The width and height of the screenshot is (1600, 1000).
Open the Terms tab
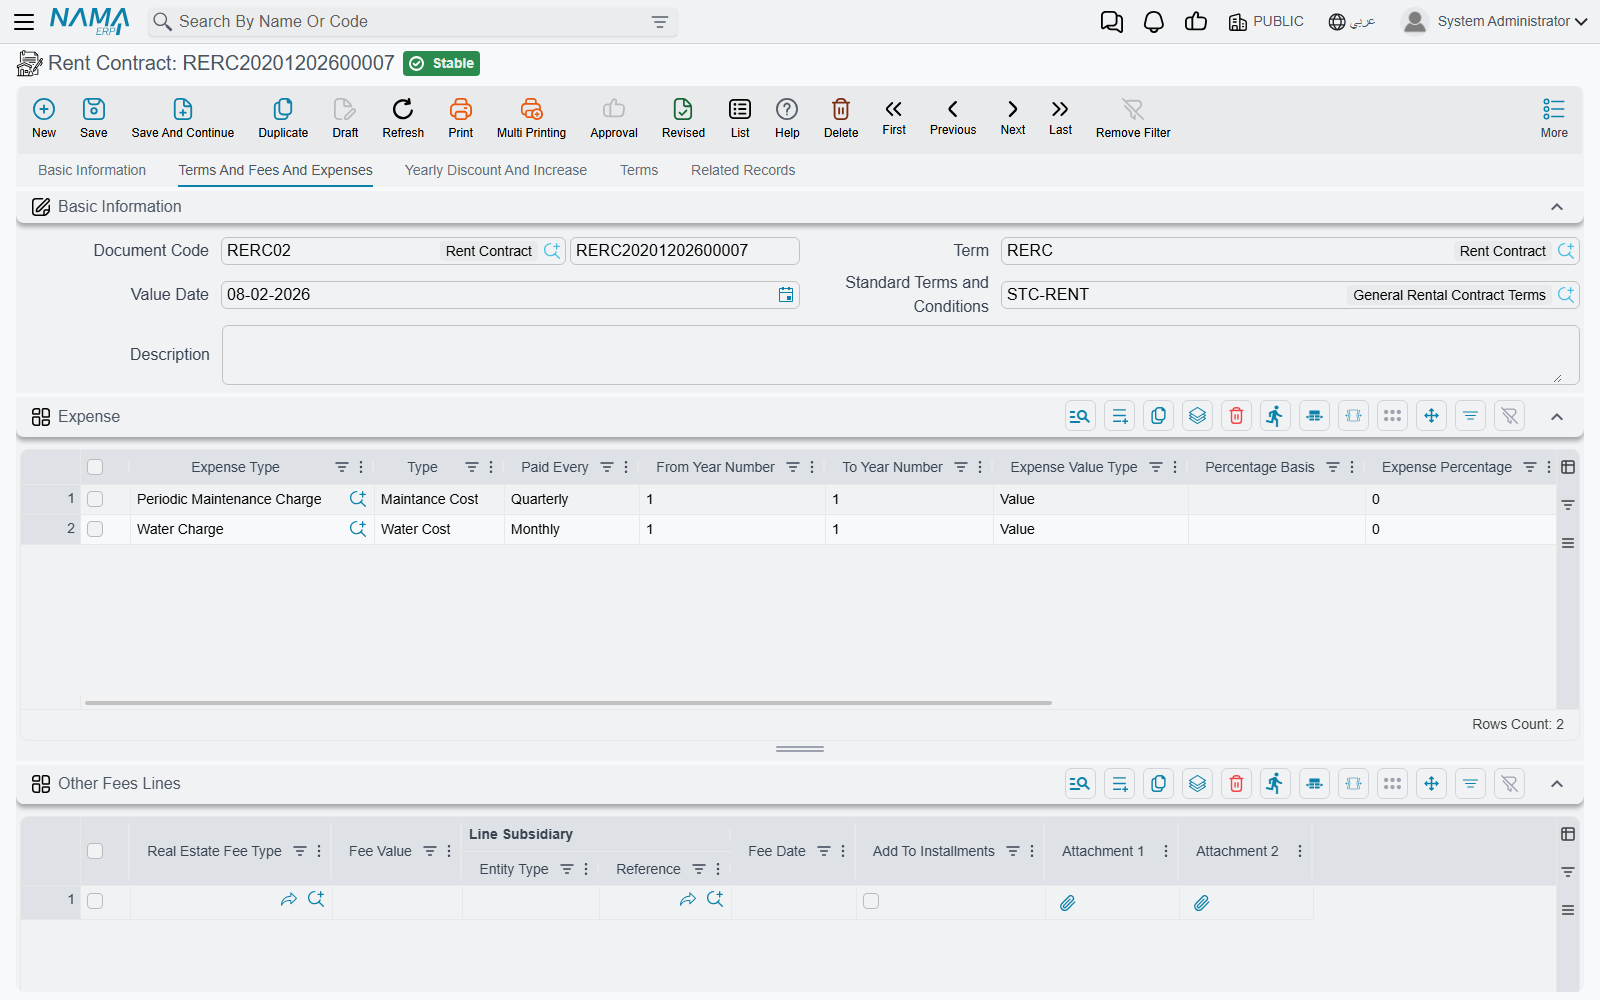pyautogui.click(x=639, y=170)
